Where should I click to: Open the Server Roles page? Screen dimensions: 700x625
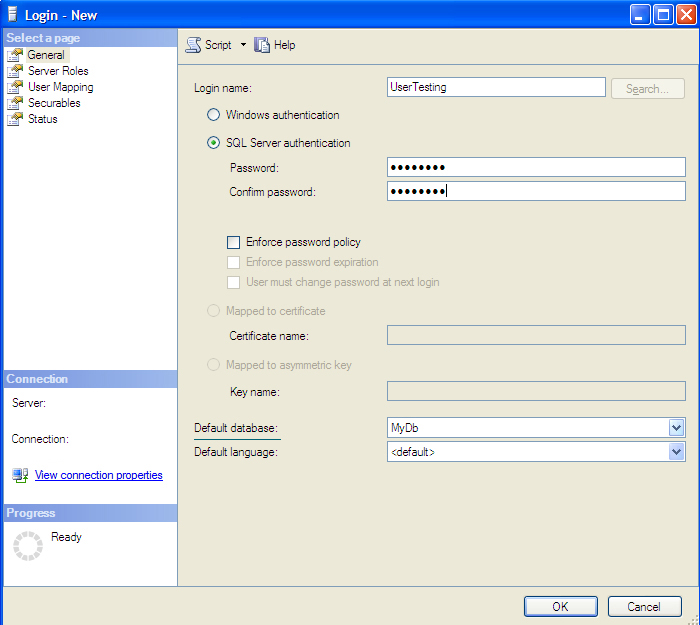pos(58,71)
